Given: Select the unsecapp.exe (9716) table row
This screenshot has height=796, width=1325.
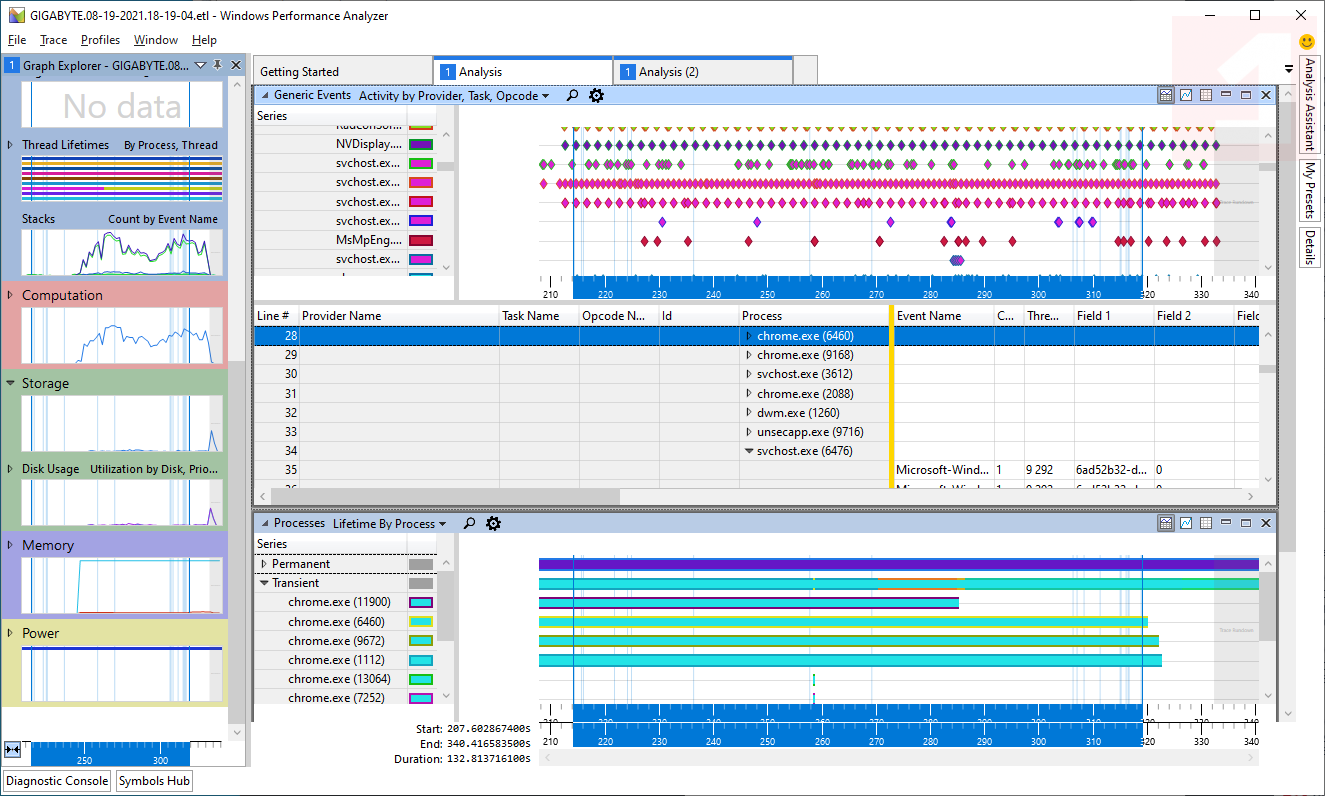Looking at the screenshot, I should pos(809,432).
